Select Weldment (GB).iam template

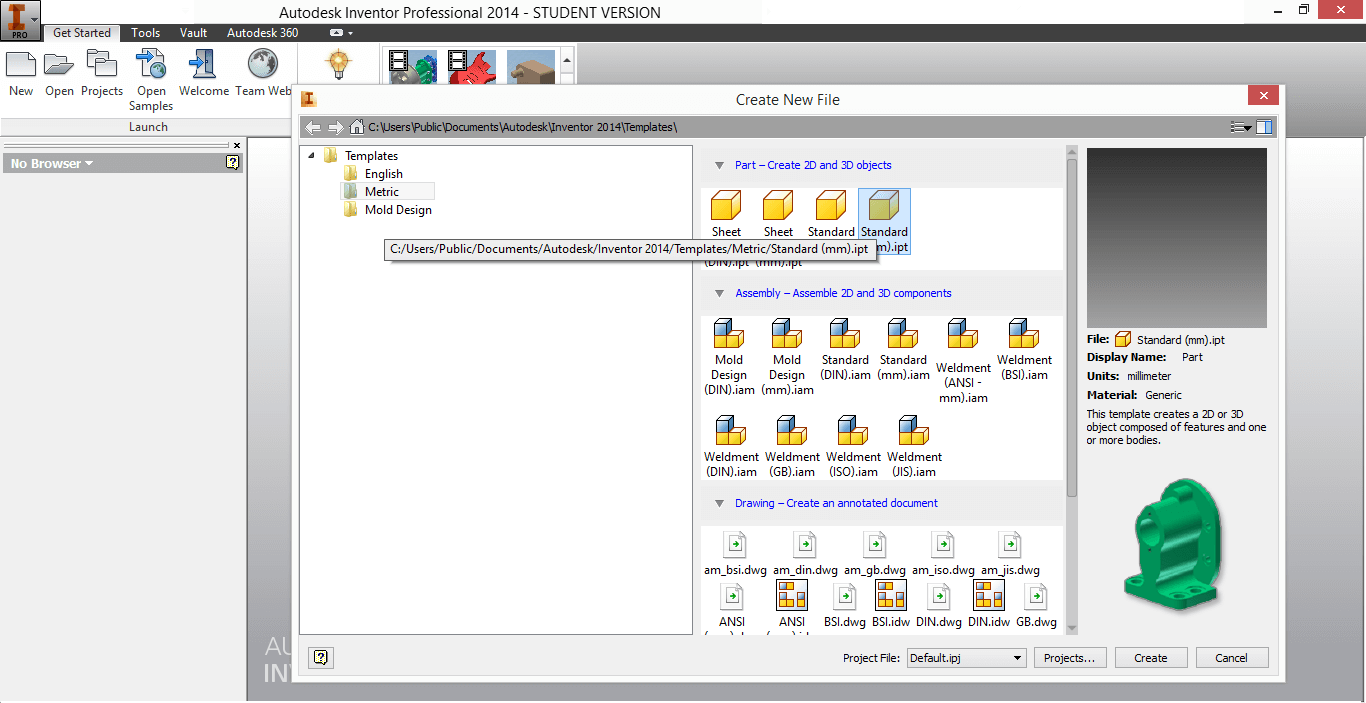point(792,447)
